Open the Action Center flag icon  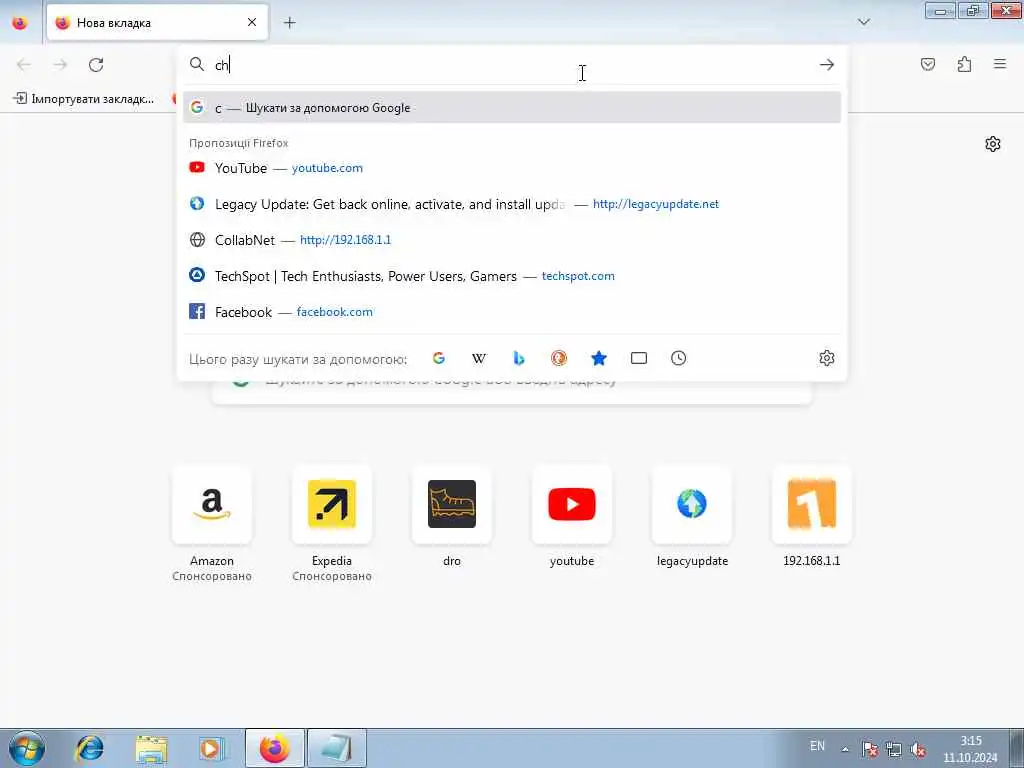pos(869,749)
